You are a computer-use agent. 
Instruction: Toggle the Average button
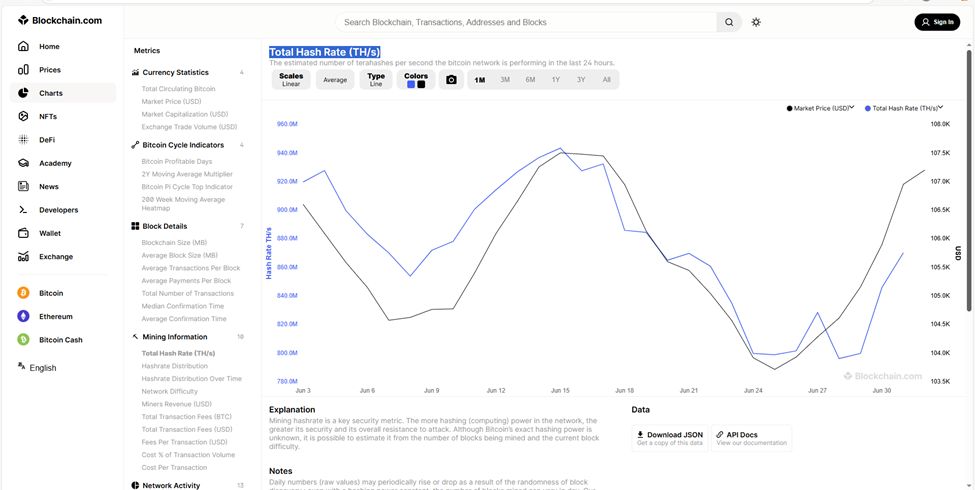coord(335,80)
